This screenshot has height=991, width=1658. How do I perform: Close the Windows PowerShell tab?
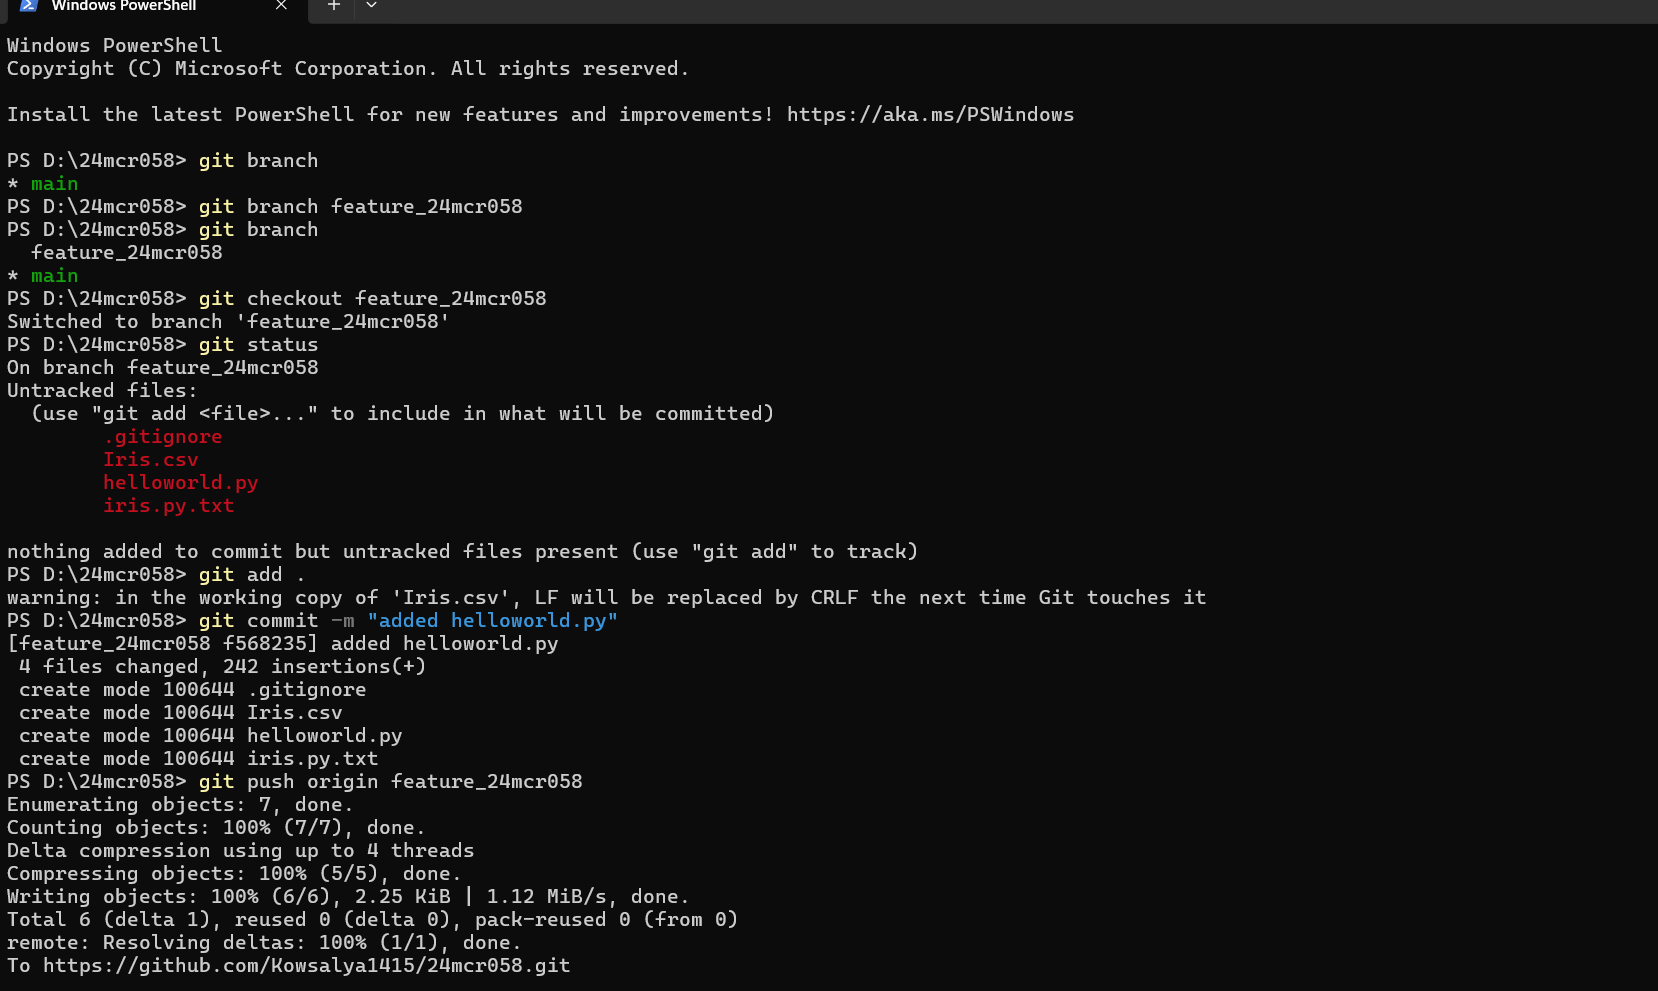pyautogui.click(x=281, y=5)
